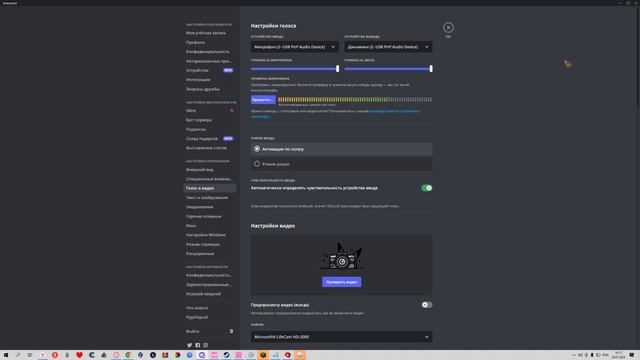The width and height of the screenshot is (640, 360).
Task: Adjust the output volume slider handle
Action: 431,69
